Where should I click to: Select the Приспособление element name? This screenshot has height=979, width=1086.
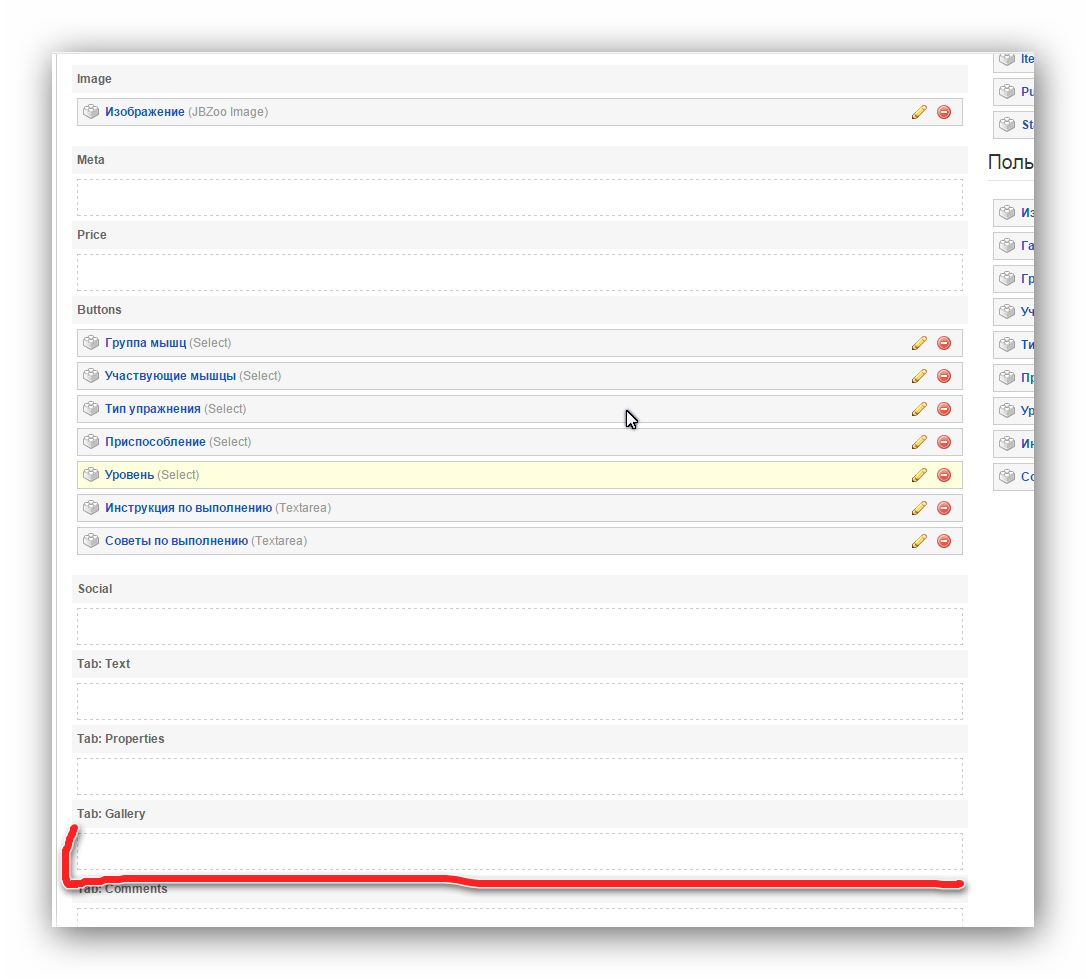(x=155, y=442)
